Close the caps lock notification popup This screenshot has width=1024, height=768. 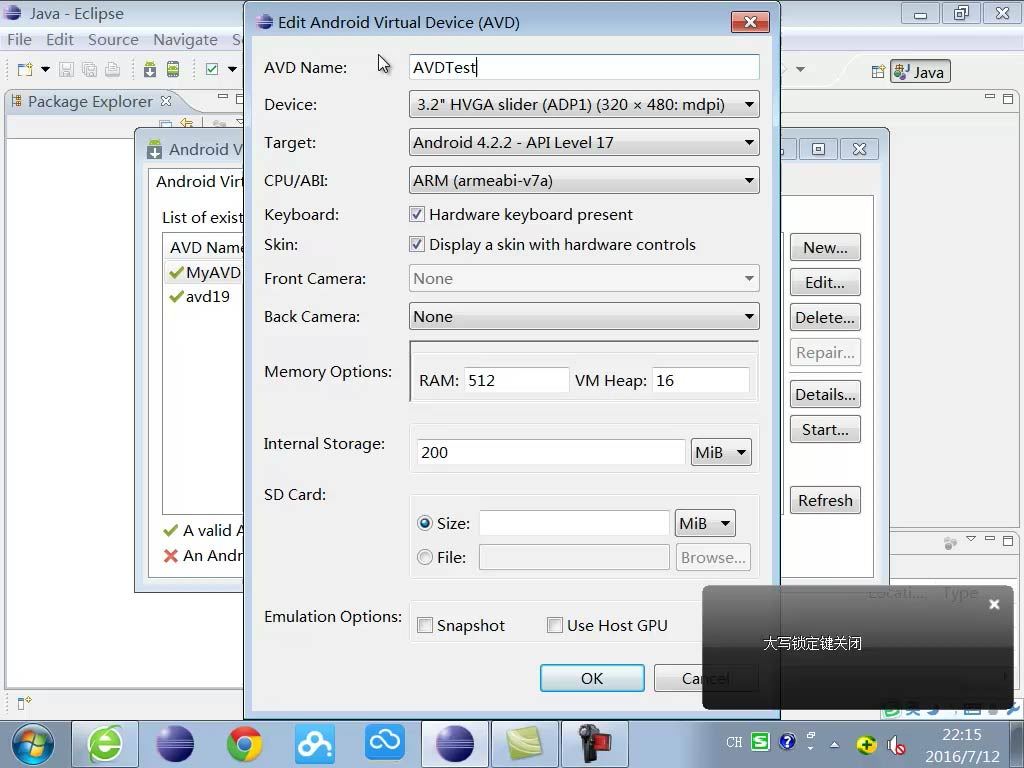pos(994,605)
